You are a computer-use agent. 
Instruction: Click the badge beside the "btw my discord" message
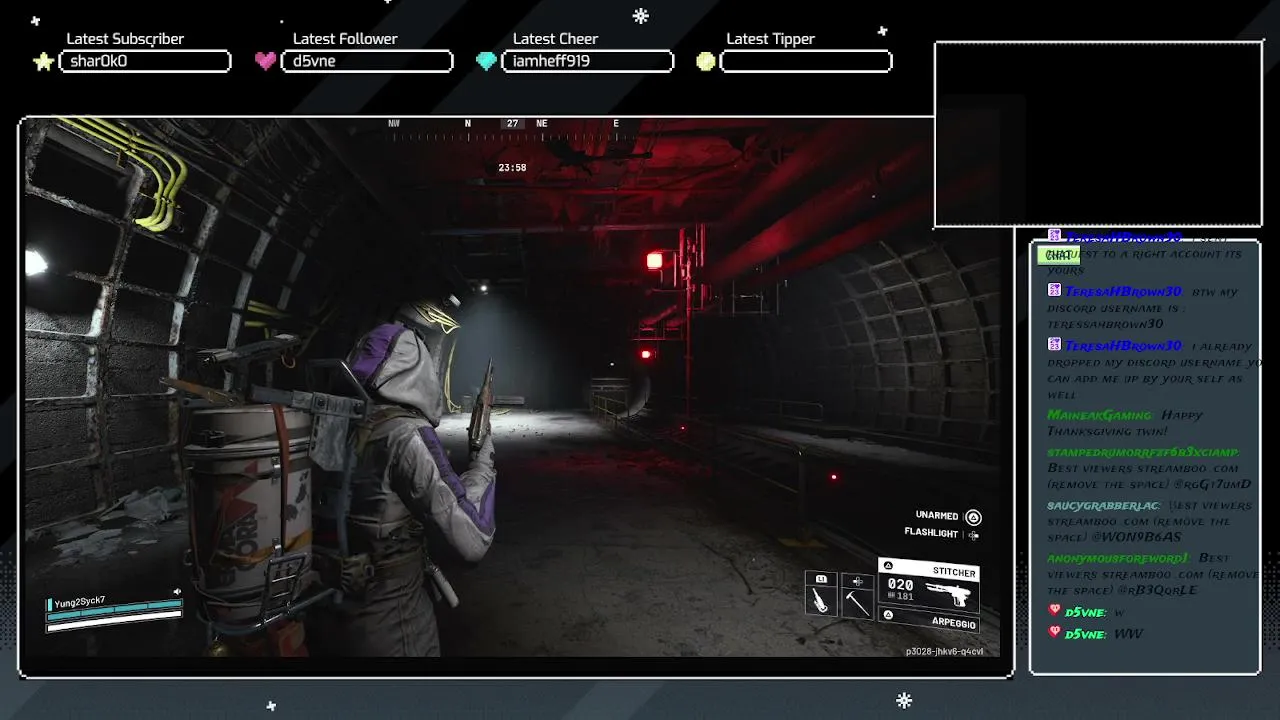pyautogui.click(x=1054, y=290)
